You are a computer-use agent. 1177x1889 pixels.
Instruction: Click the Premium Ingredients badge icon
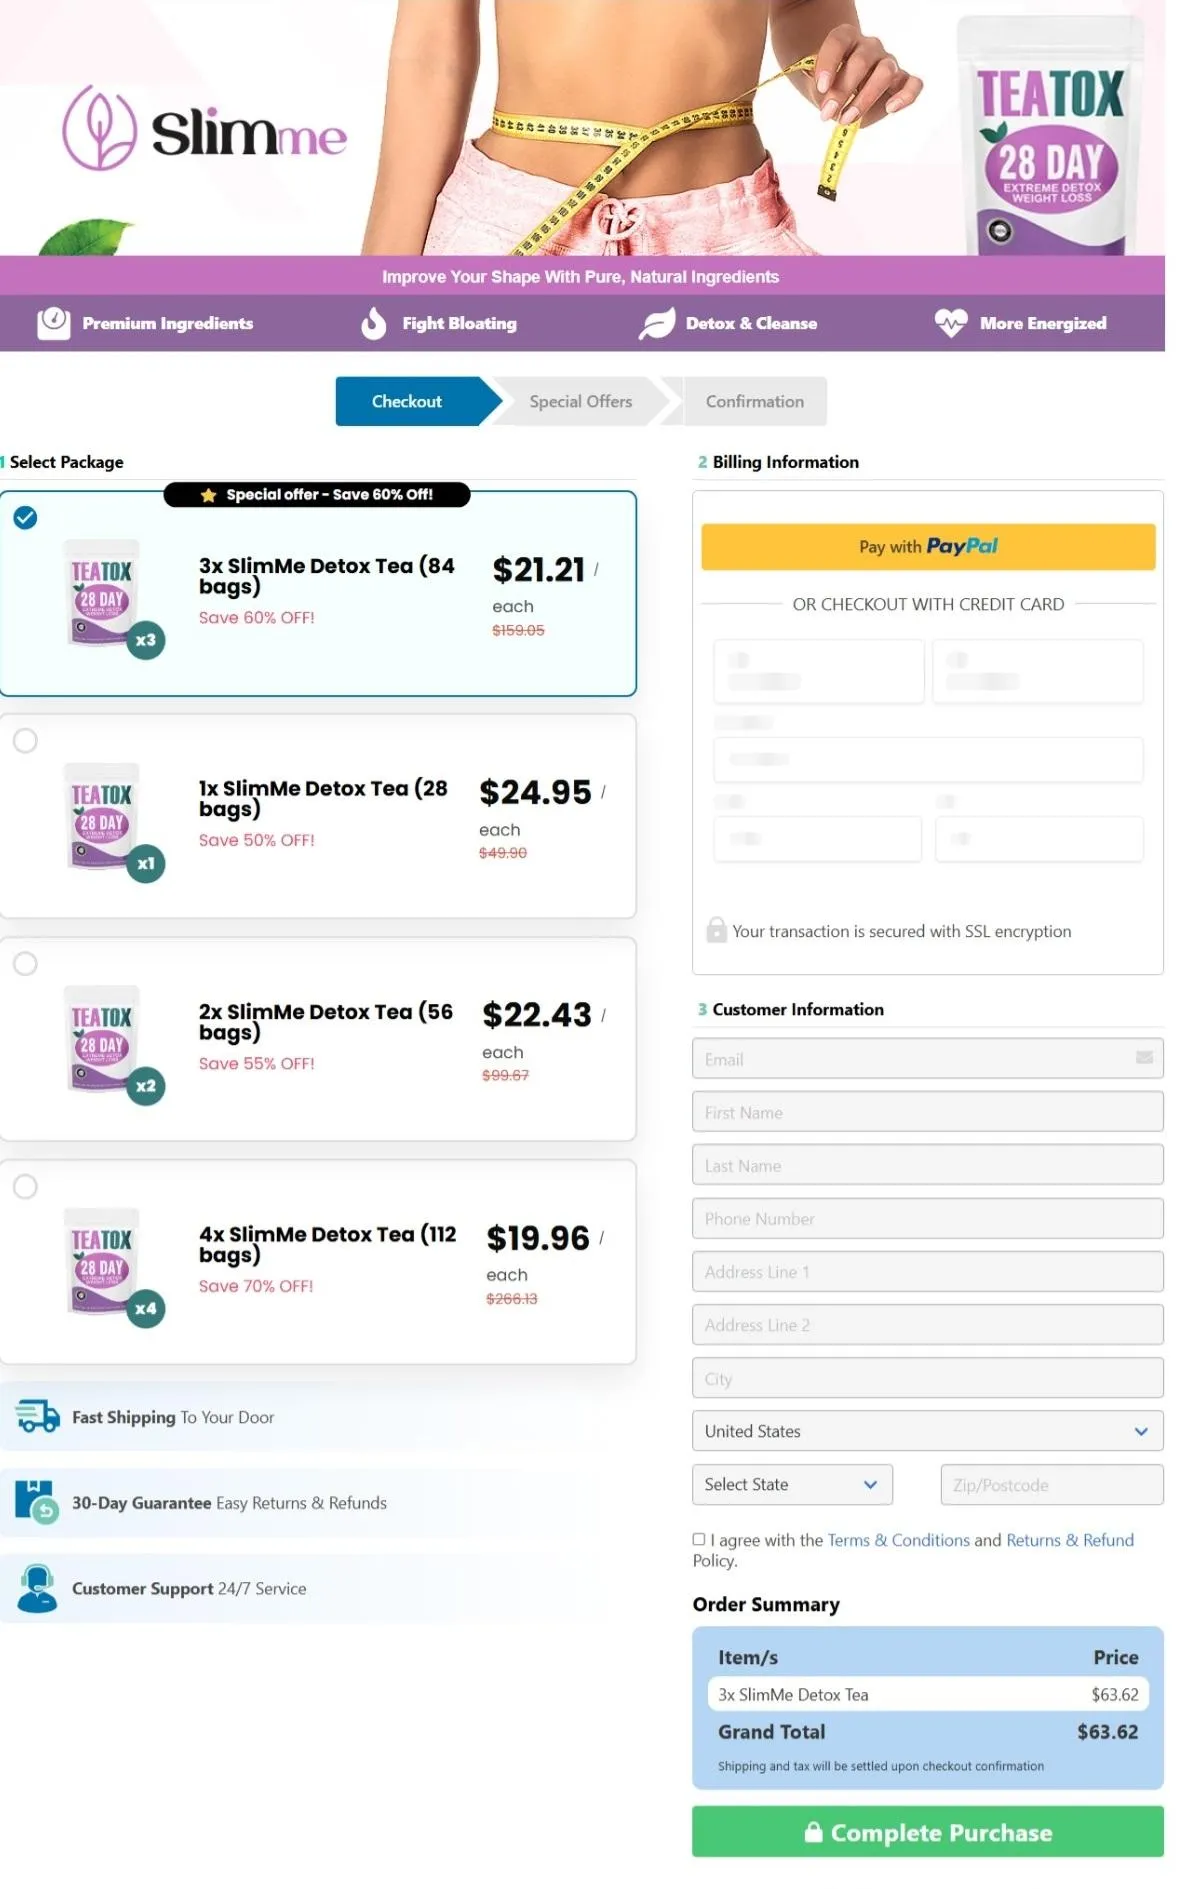coord(53,322)
